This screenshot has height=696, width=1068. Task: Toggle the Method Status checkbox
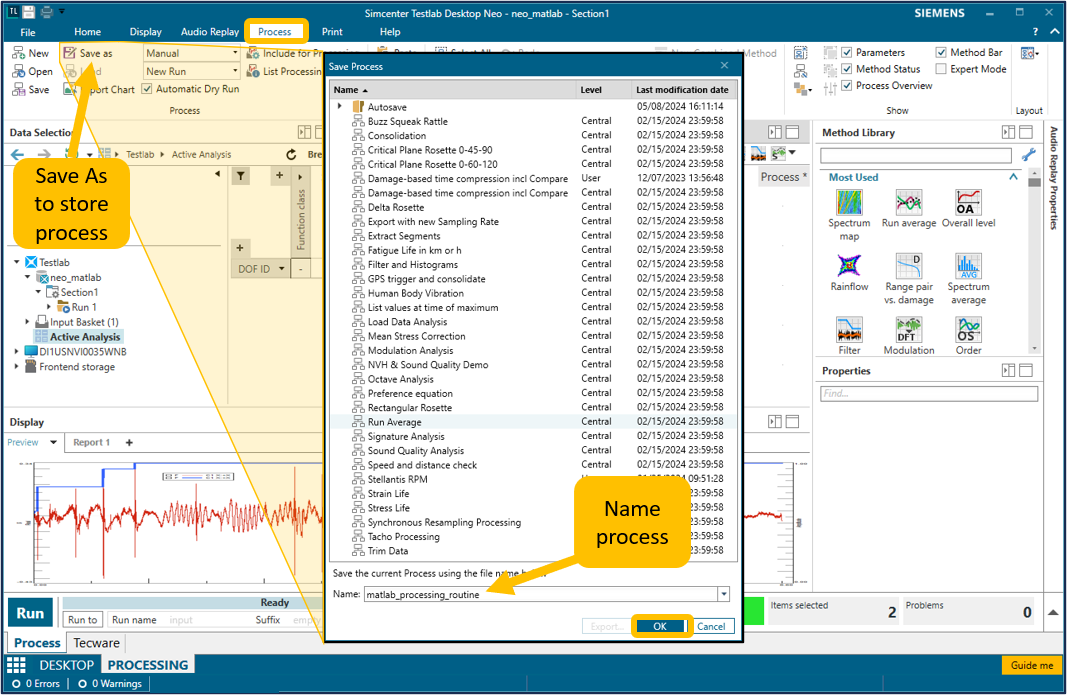847,69
